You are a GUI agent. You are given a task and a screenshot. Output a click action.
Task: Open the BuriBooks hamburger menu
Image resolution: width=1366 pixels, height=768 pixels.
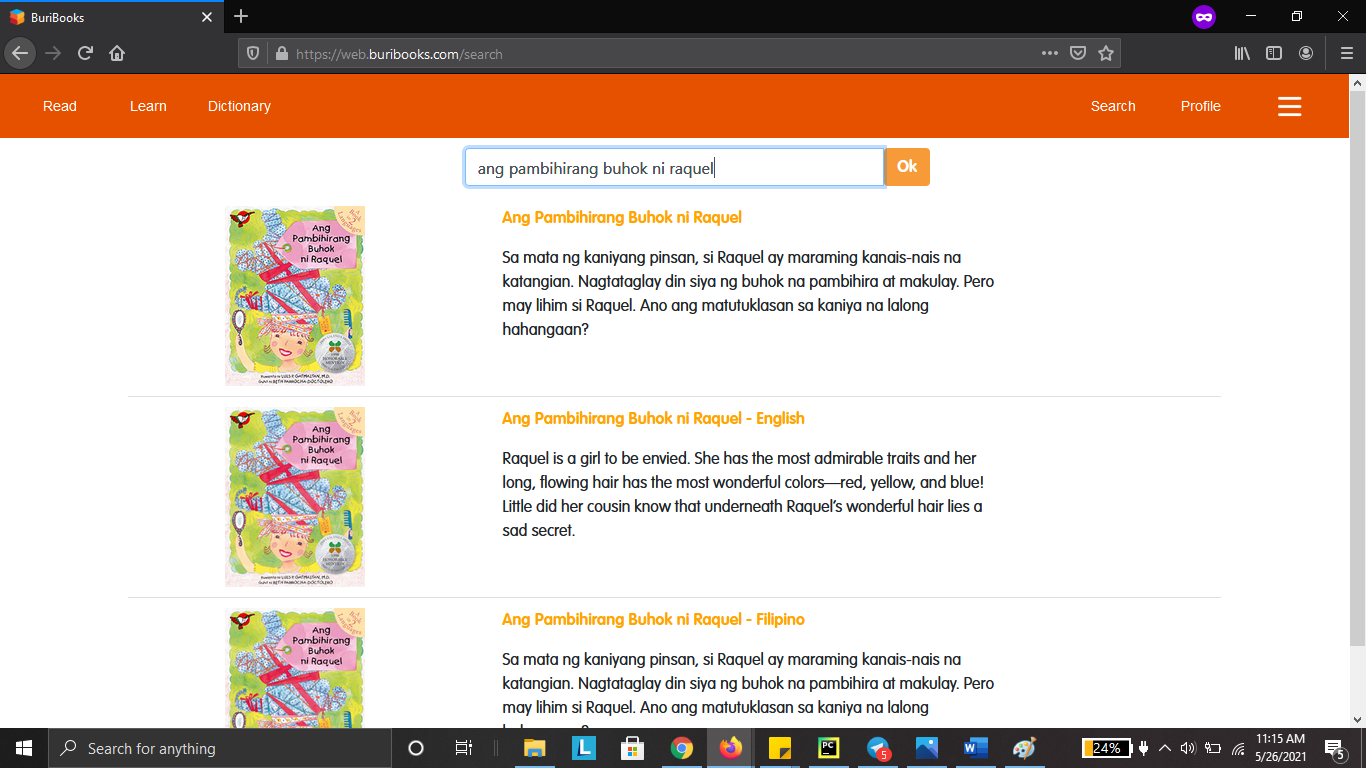click(x=1290, y=106)
